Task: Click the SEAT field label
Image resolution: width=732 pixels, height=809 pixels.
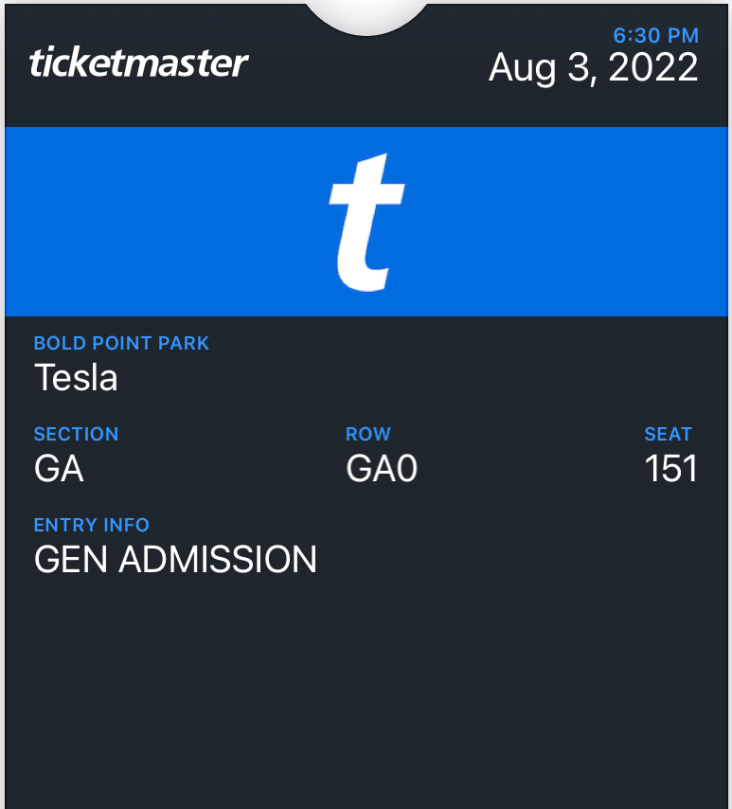Action: coord(668,434)
